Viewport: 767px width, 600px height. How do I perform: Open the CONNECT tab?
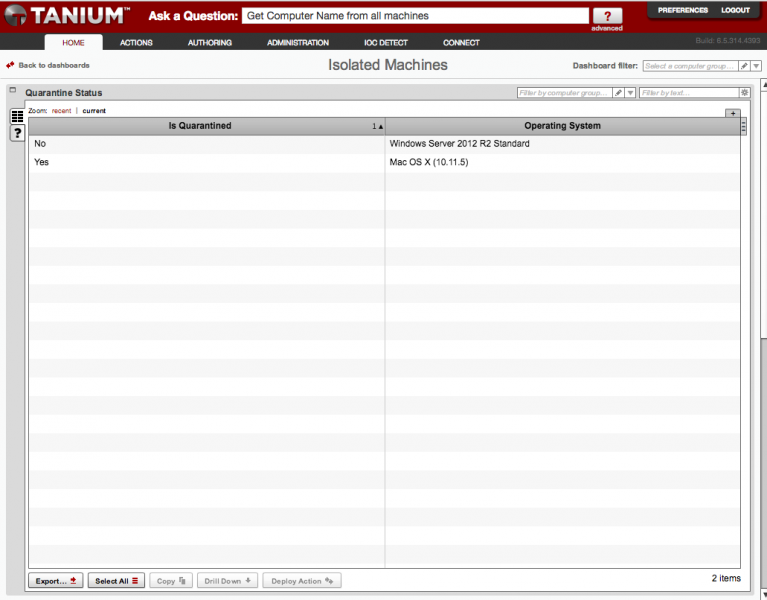pyautogui.click(x=461, y=43)
